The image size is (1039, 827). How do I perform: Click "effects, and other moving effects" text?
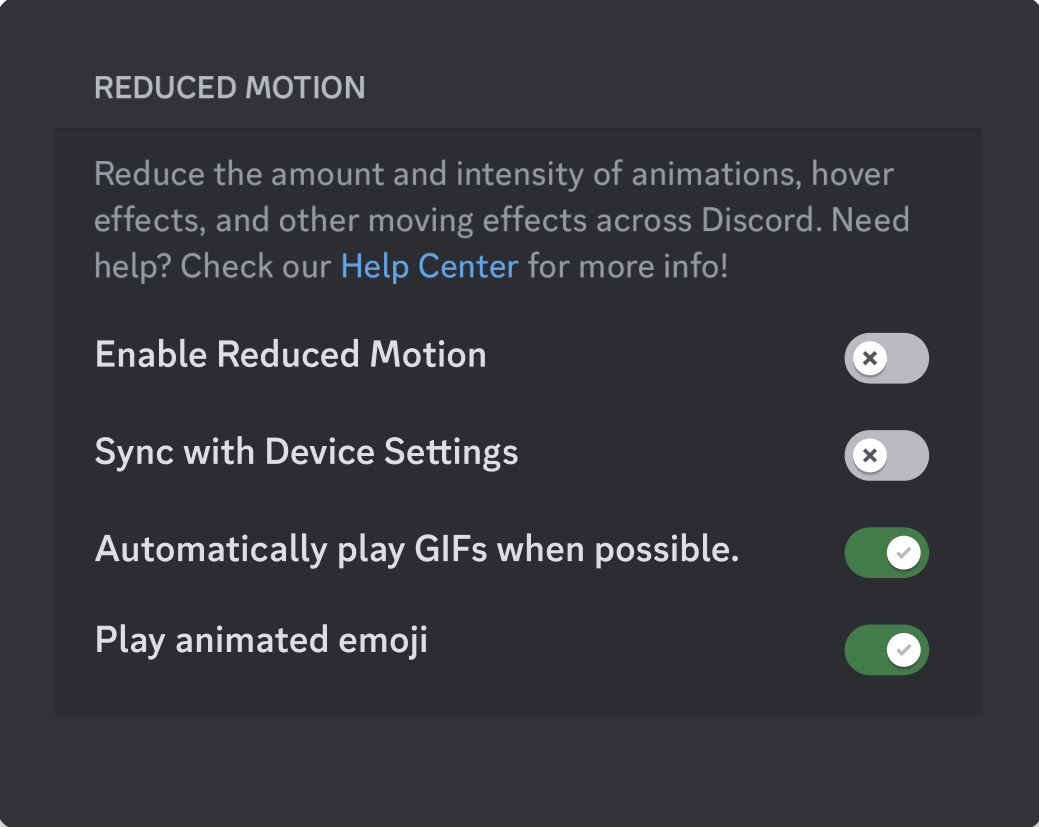click(x=340, y=220)
